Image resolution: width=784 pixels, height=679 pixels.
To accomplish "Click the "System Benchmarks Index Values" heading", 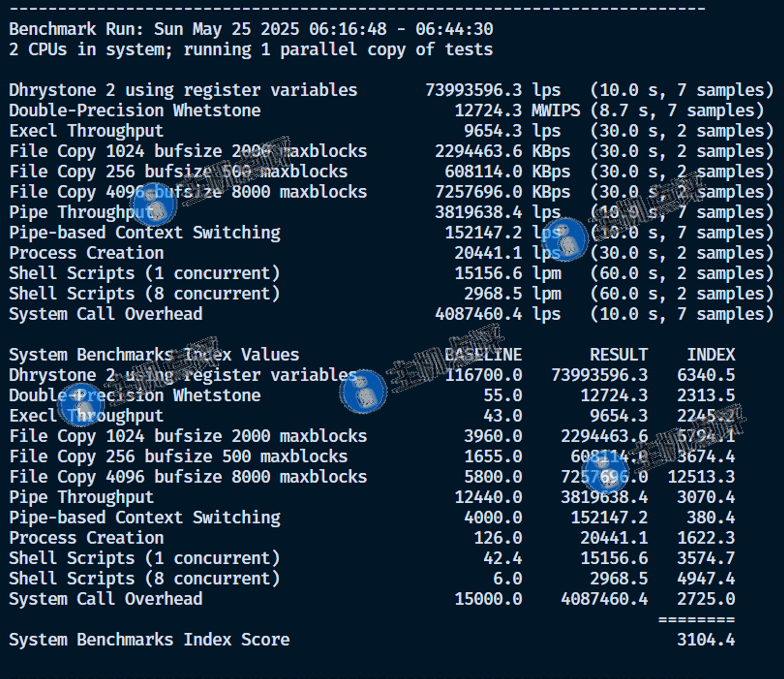I will [154, 355].
